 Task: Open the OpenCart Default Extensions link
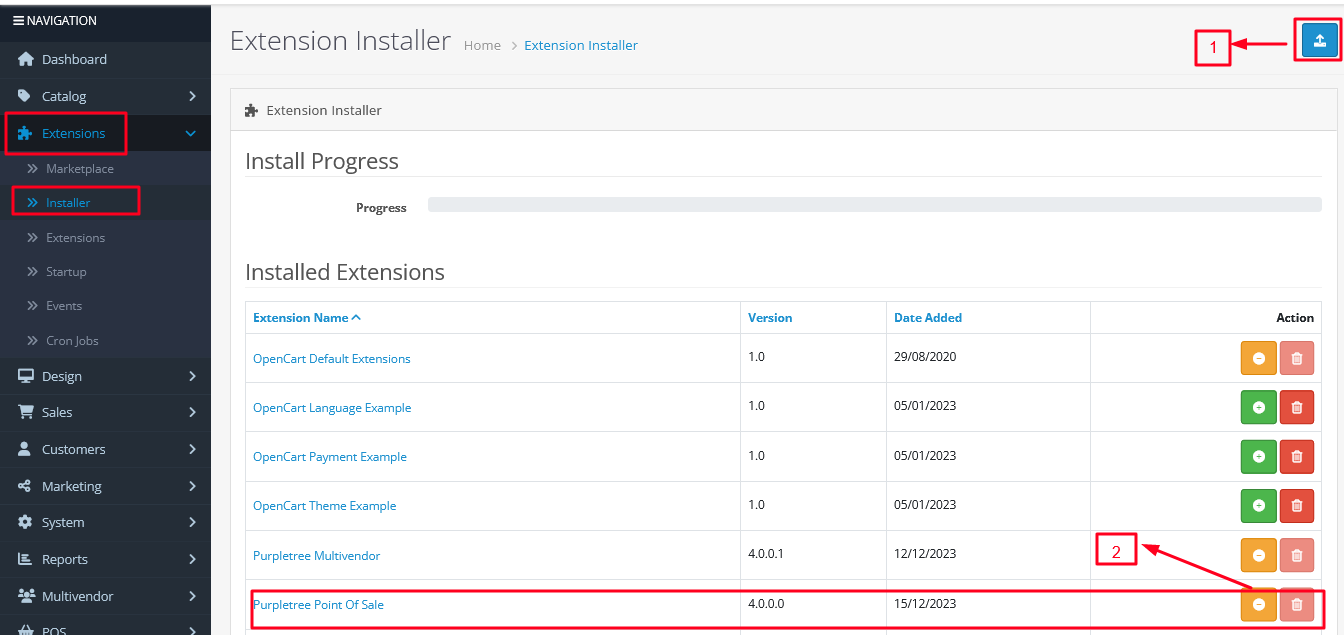(332, 359)
